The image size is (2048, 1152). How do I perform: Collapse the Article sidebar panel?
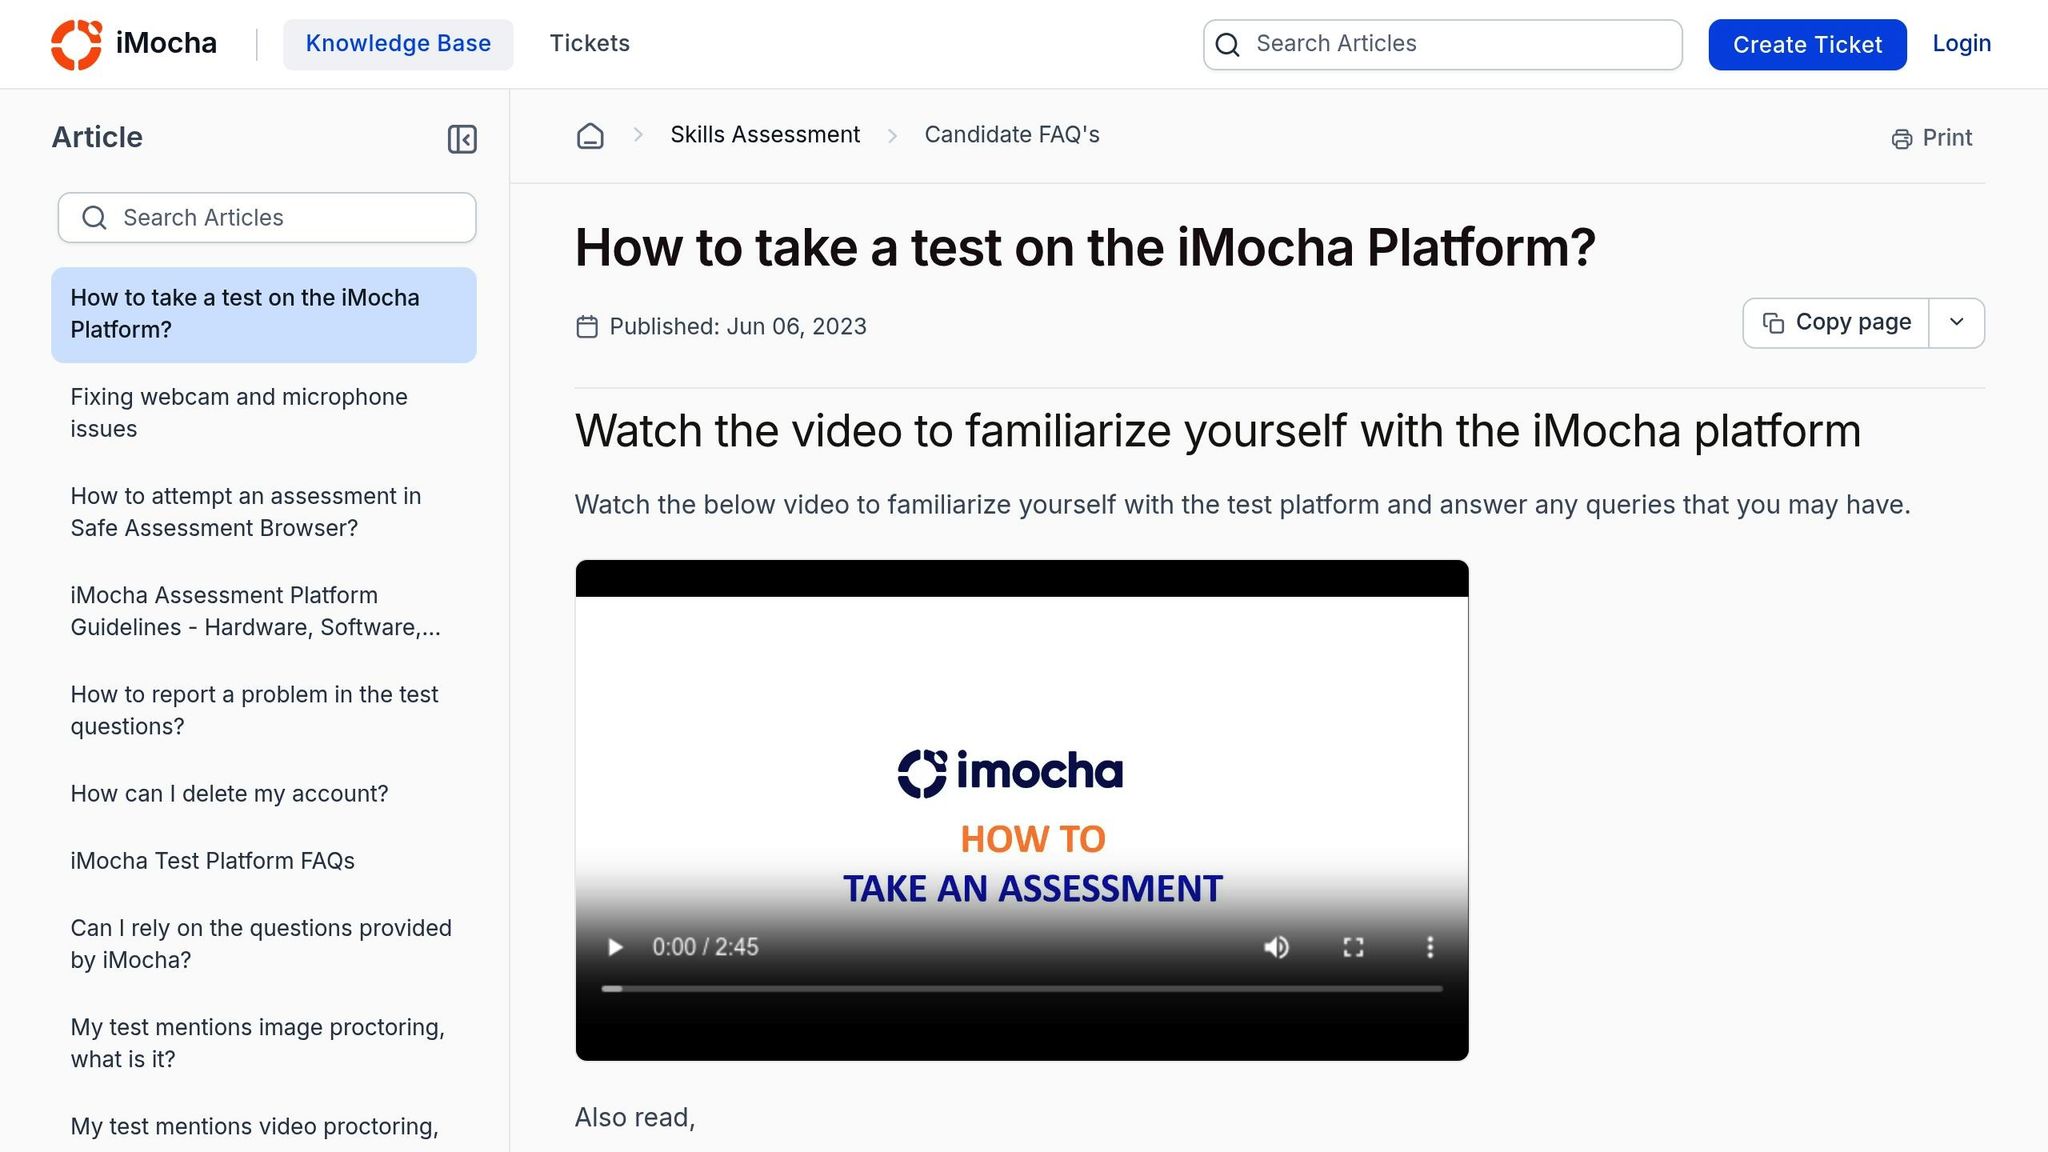point(461,138)
